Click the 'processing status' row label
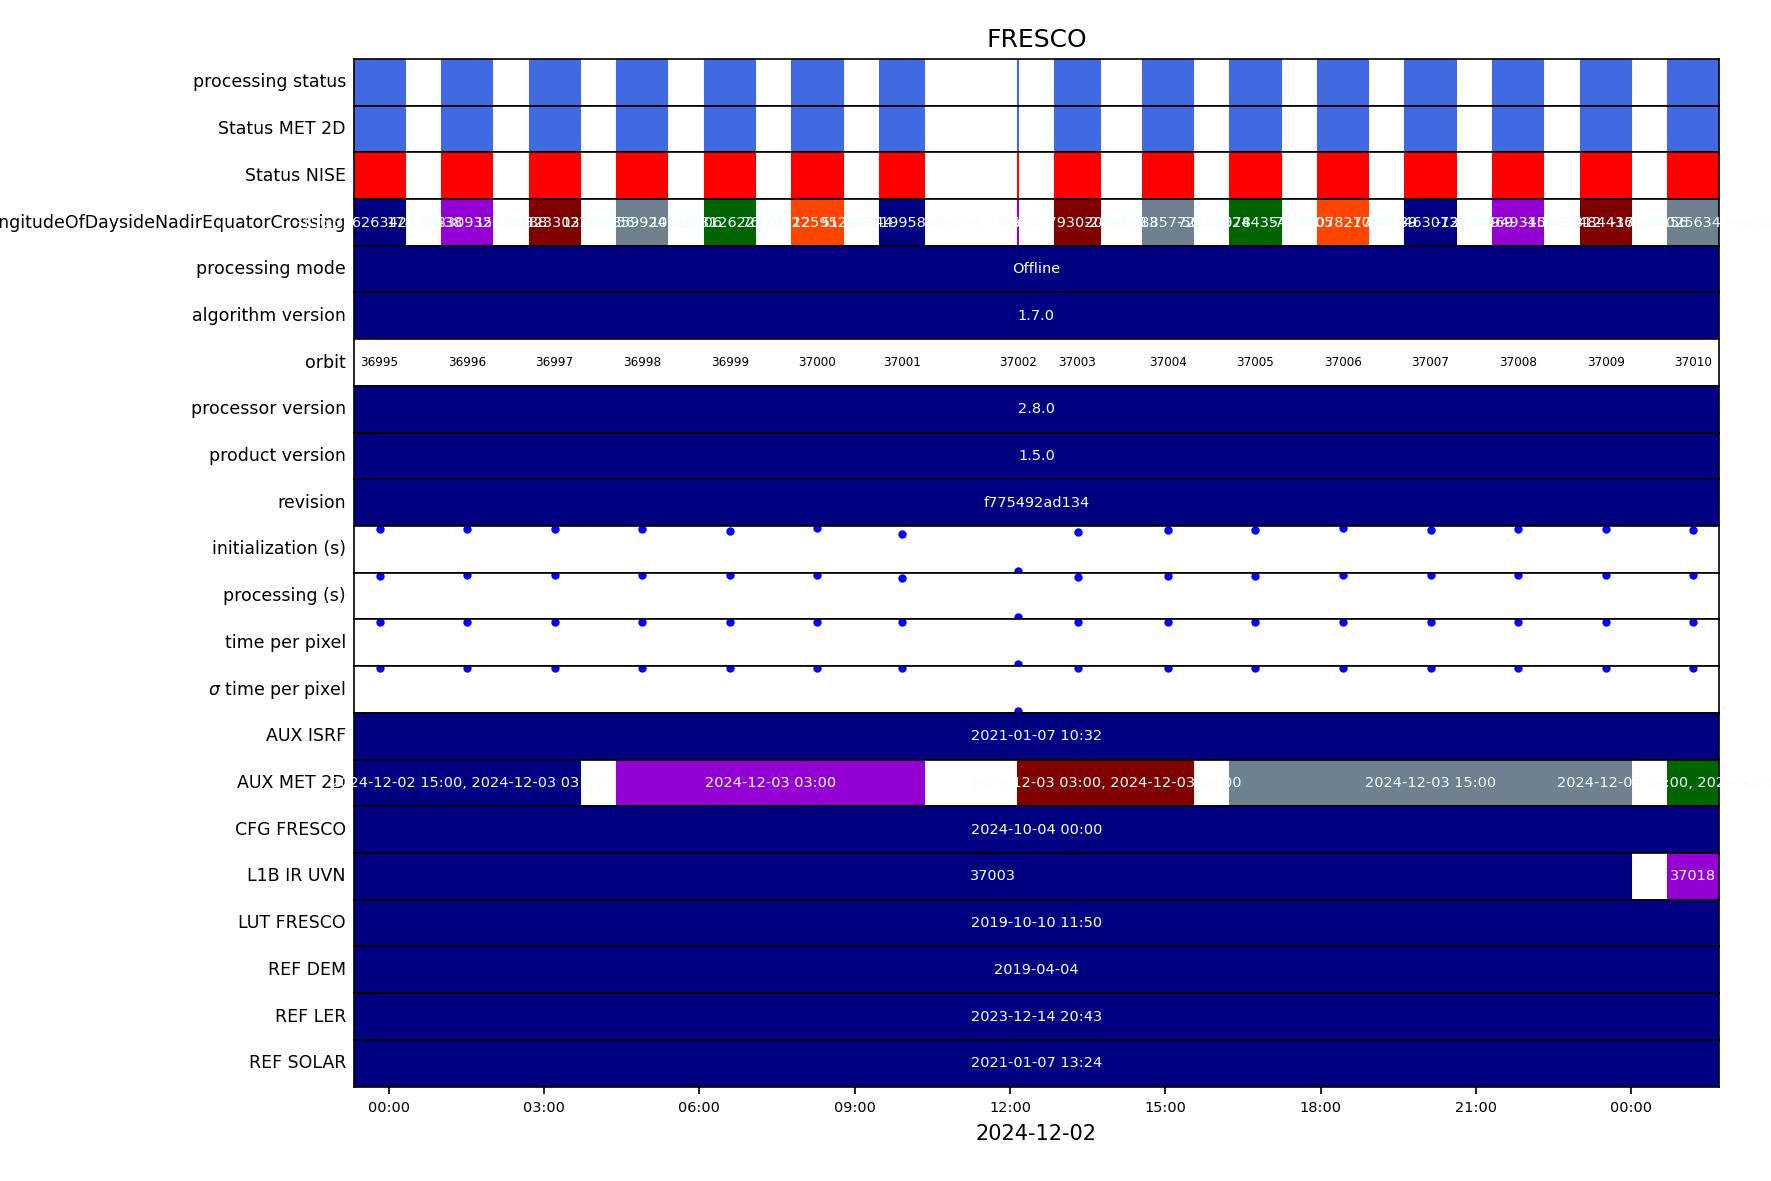This screenshot has height=1181, width=1771. pyautogui.click(x=269, y=81)
